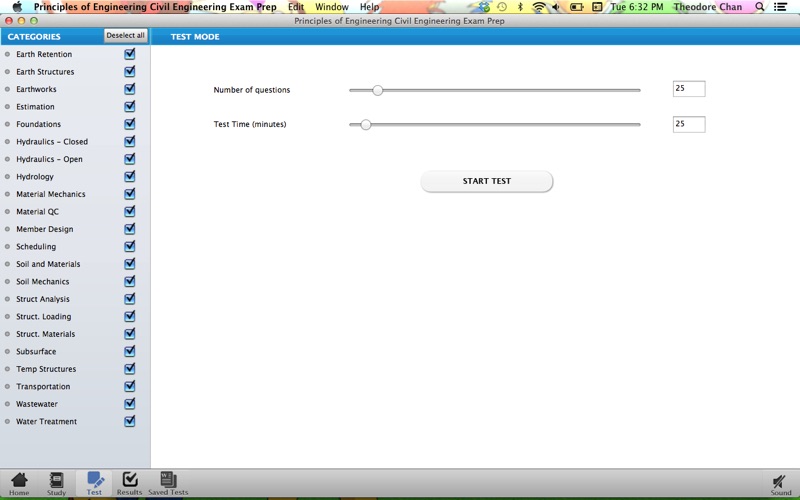800x500 pixels.
Task: Select the Material QC category label
Action: (37, 212)
